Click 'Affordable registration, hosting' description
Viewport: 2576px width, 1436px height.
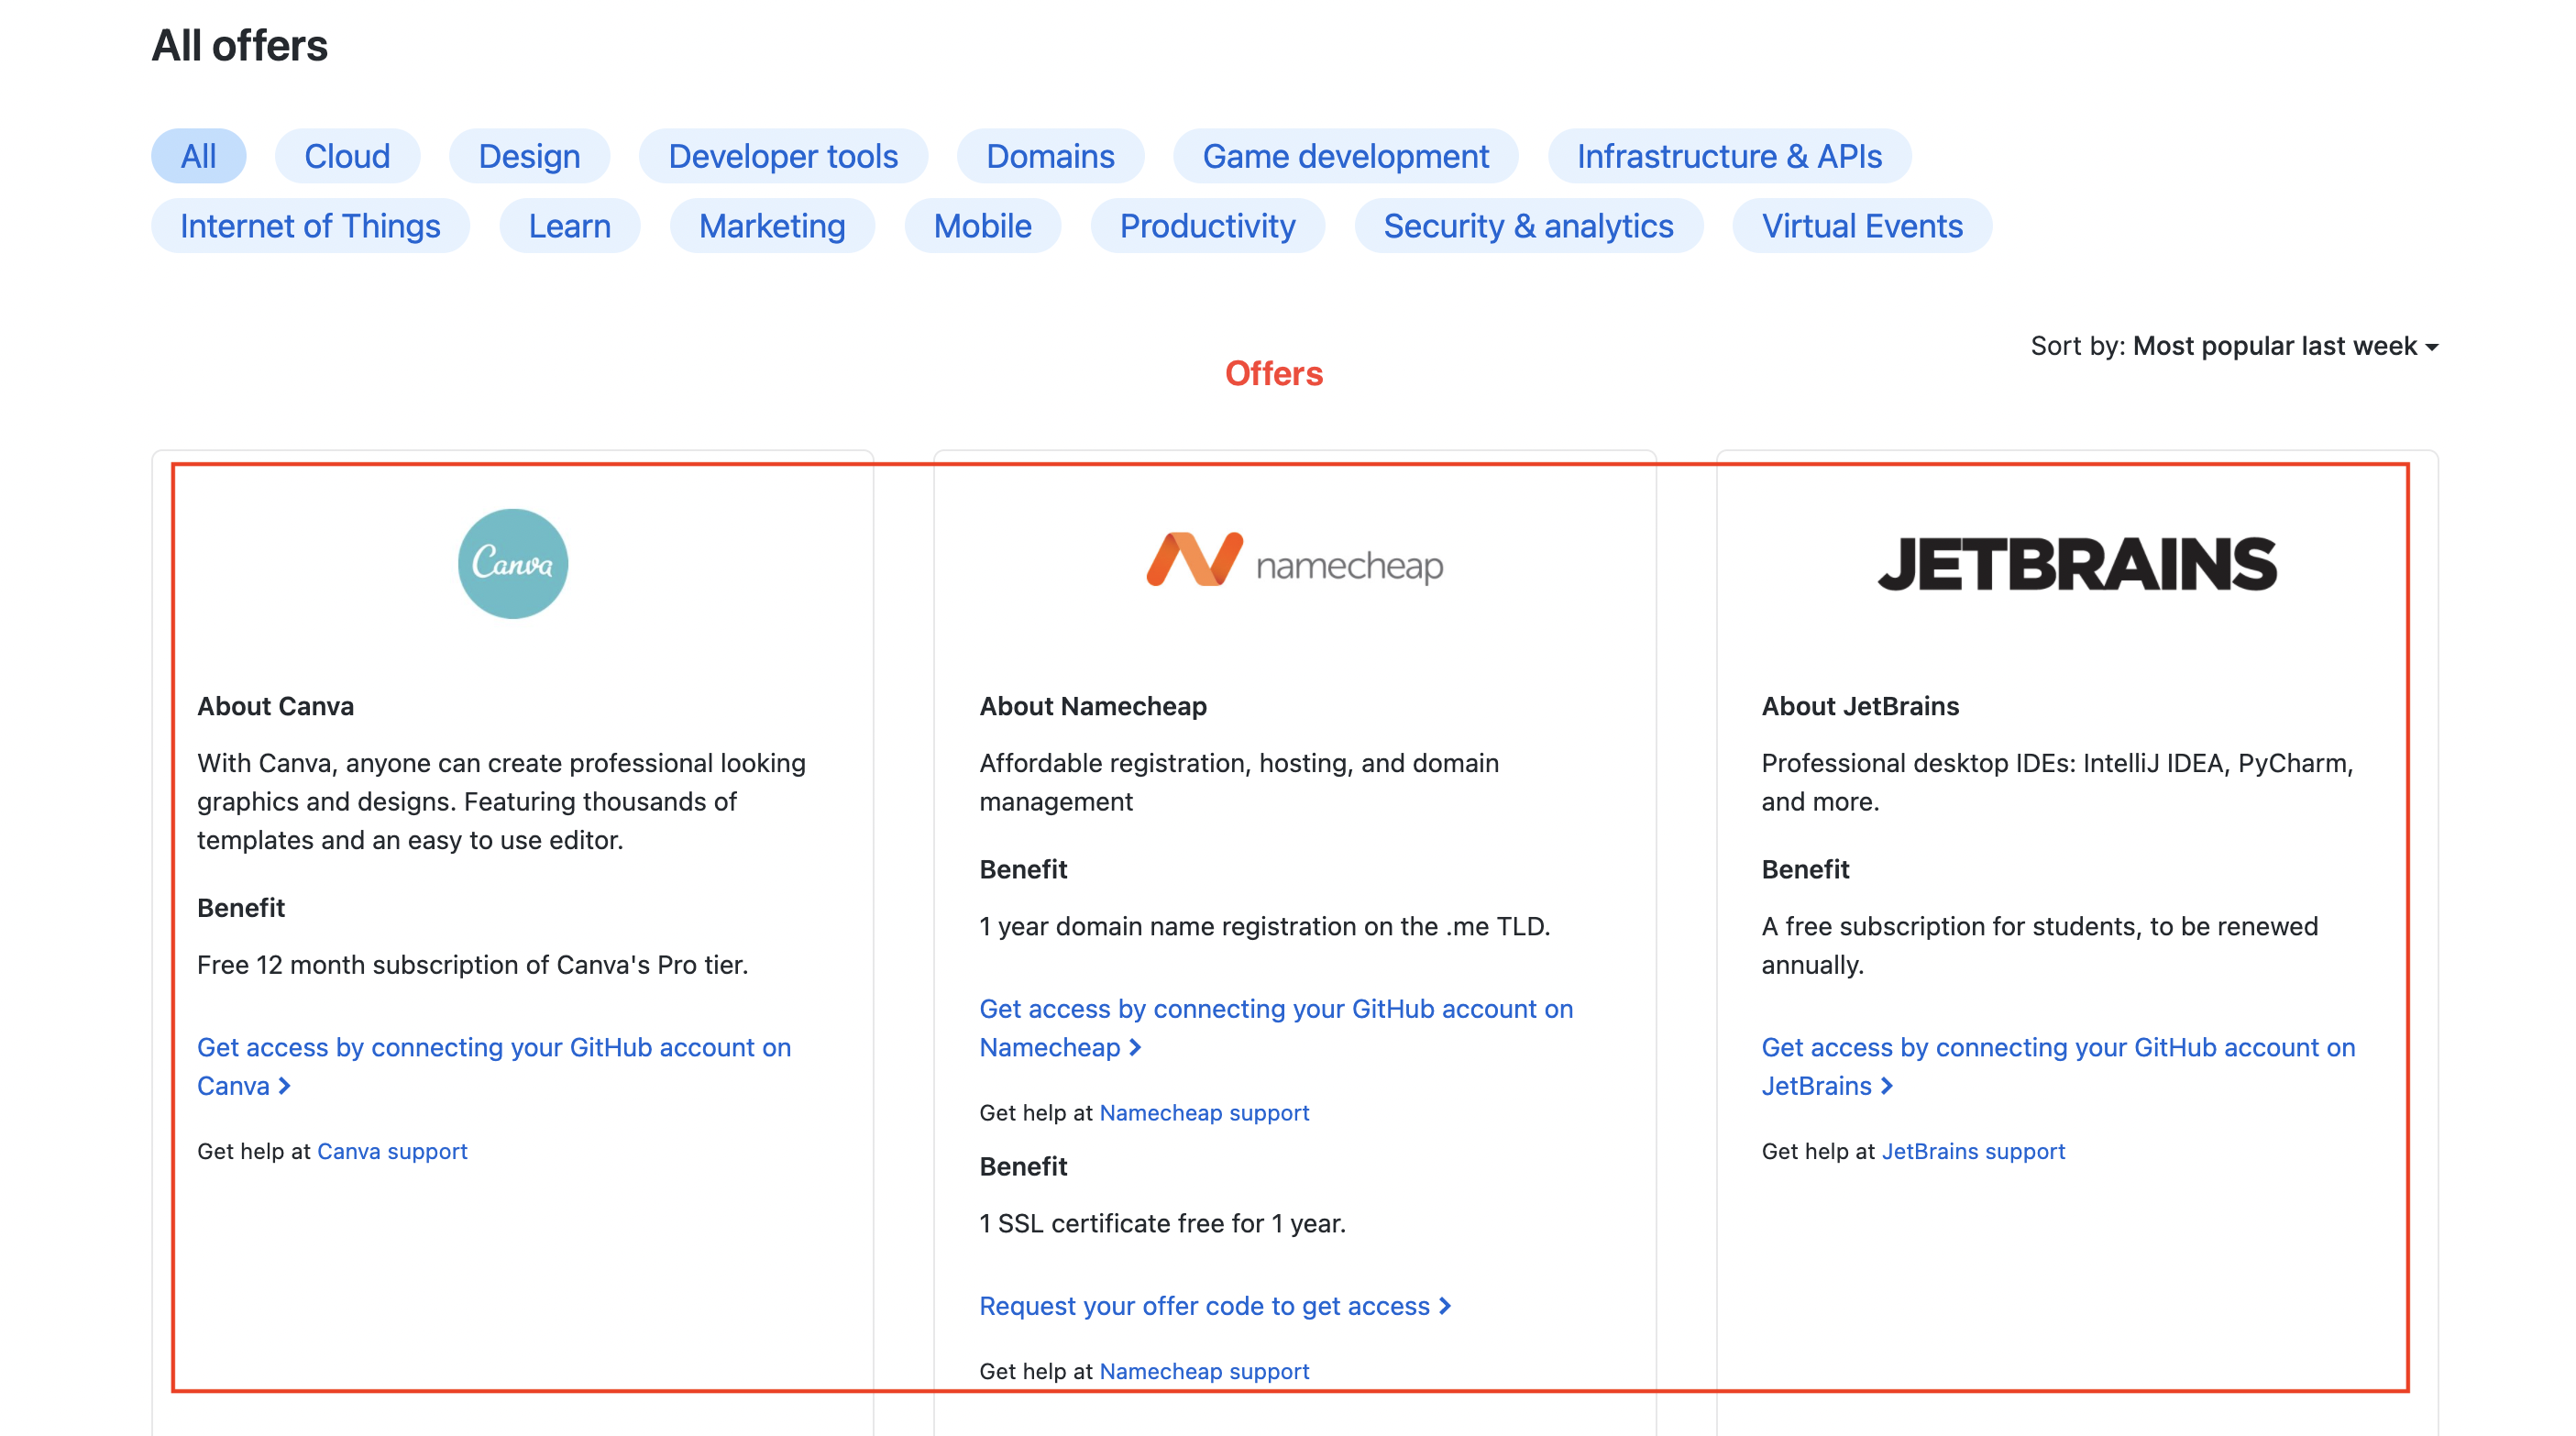pyautogui.click(x=1239, y=782)
